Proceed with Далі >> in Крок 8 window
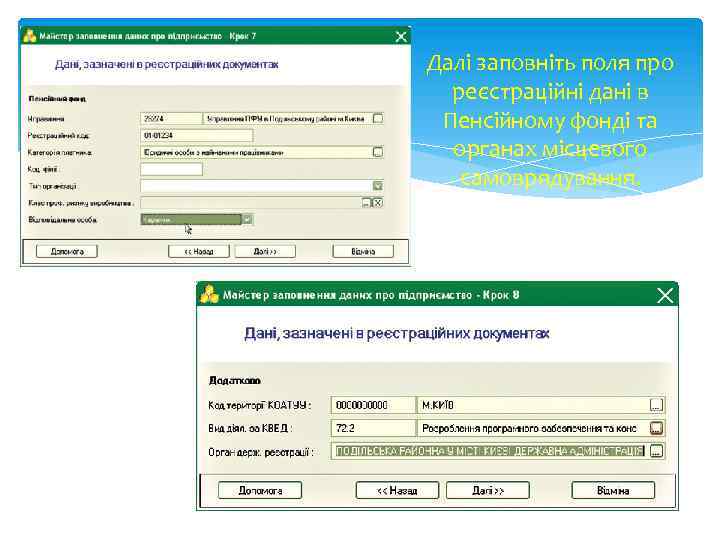Viewport: 720px width, 540px height. click(x=488, y=490)
